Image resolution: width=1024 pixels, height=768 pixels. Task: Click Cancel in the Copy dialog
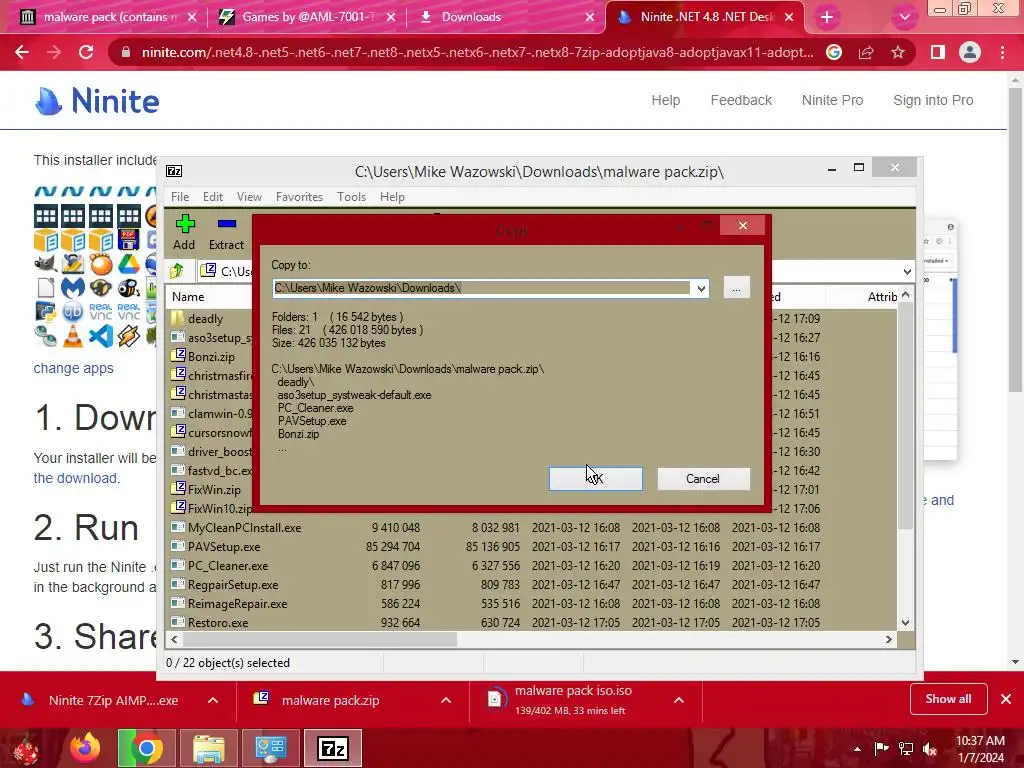pyautogui.click(x=703, y=479)
